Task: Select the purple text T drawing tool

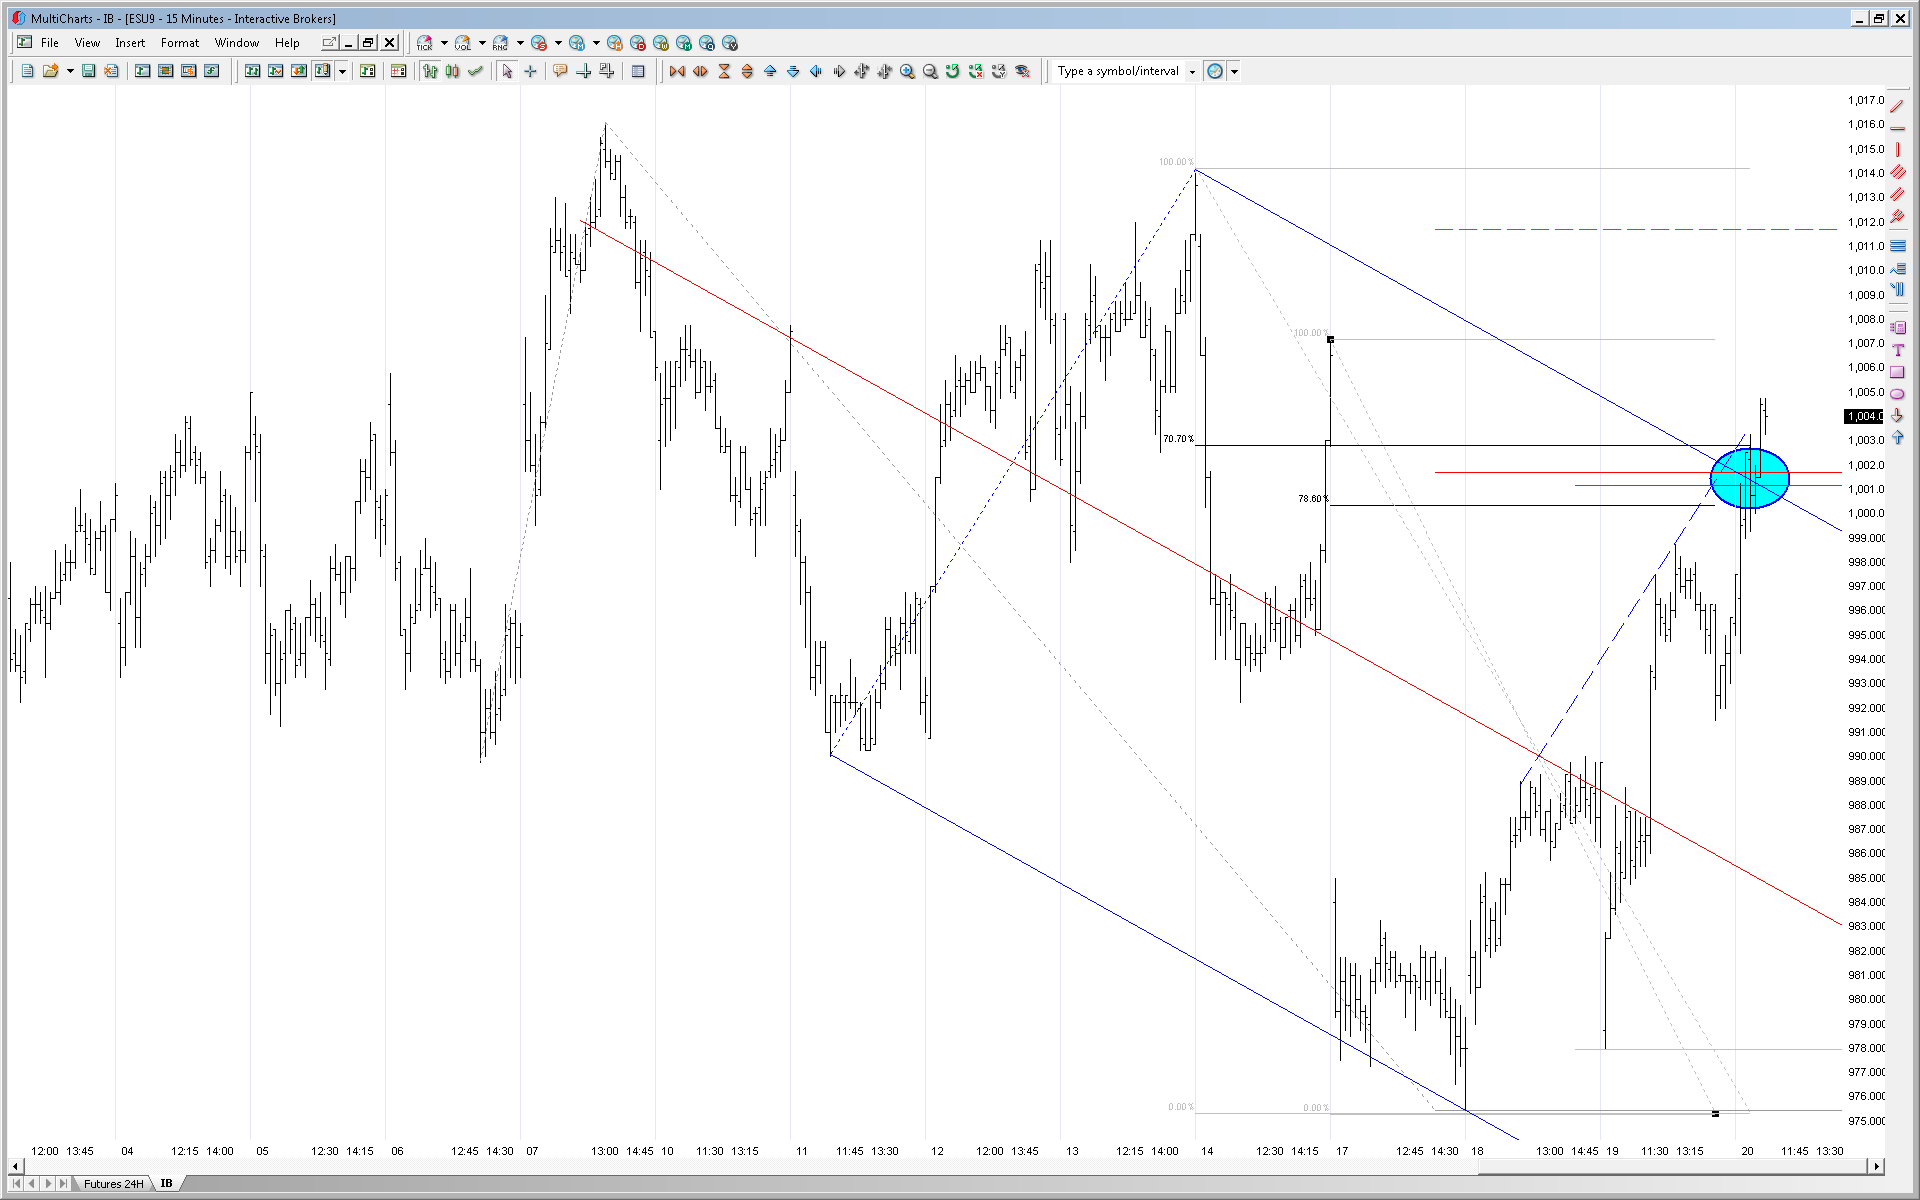Action: tap(1897, 350)
